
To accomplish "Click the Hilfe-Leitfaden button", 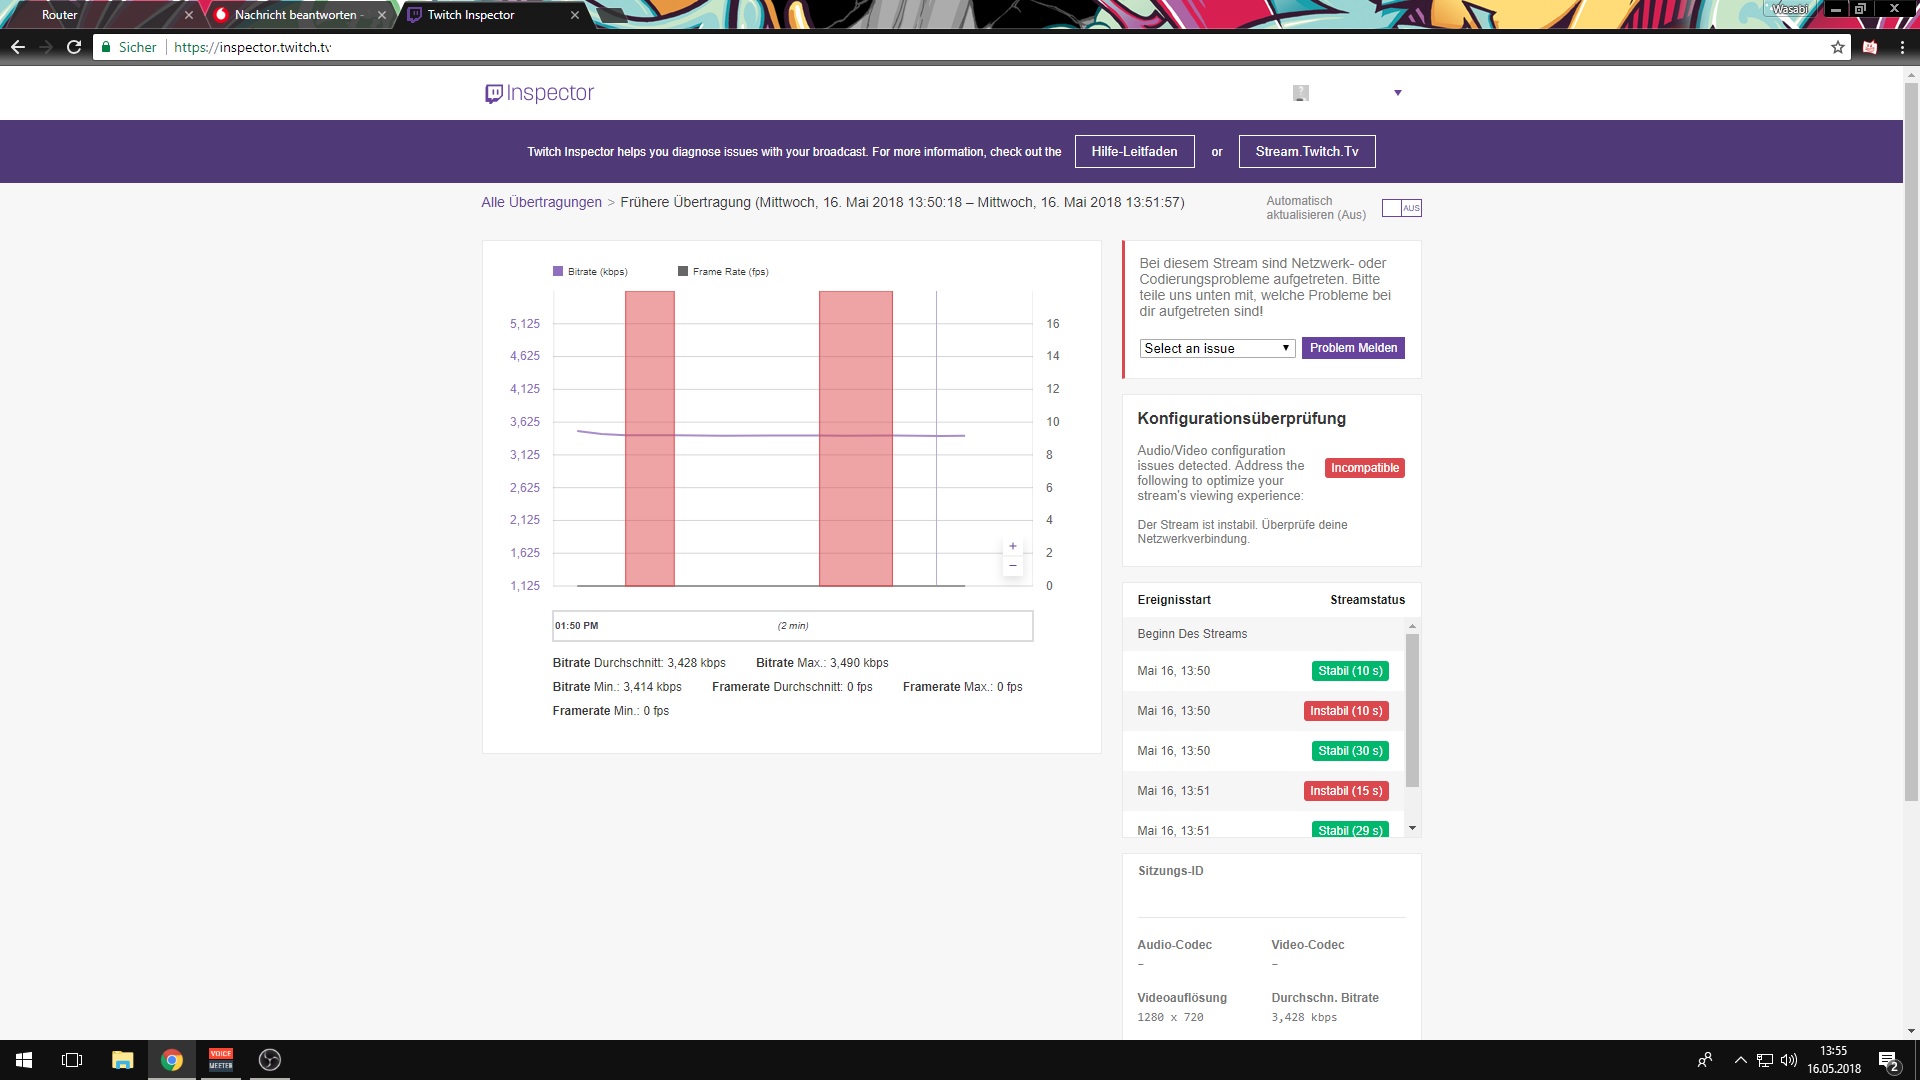I will tap(1134, 151).
